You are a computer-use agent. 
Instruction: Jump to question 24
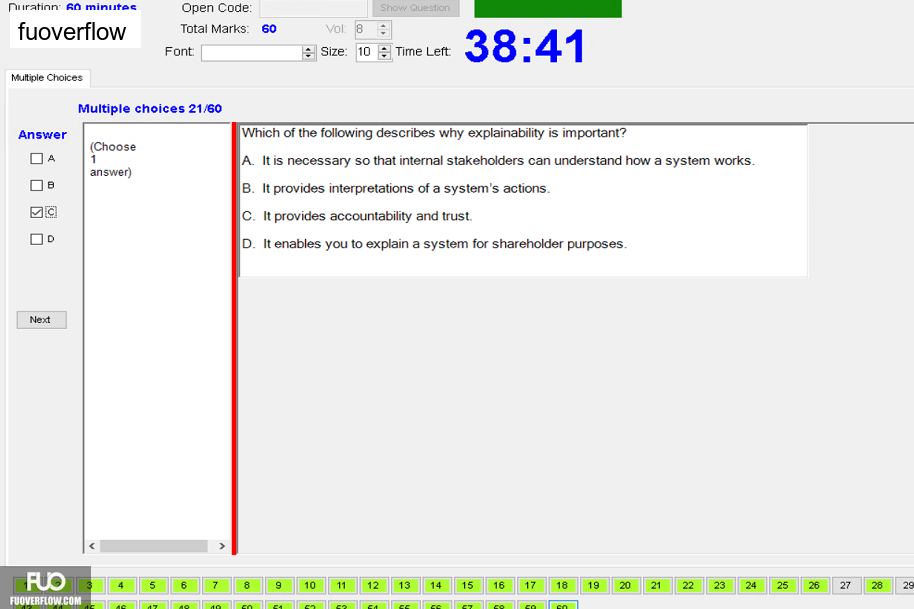[x=751, y=585]
